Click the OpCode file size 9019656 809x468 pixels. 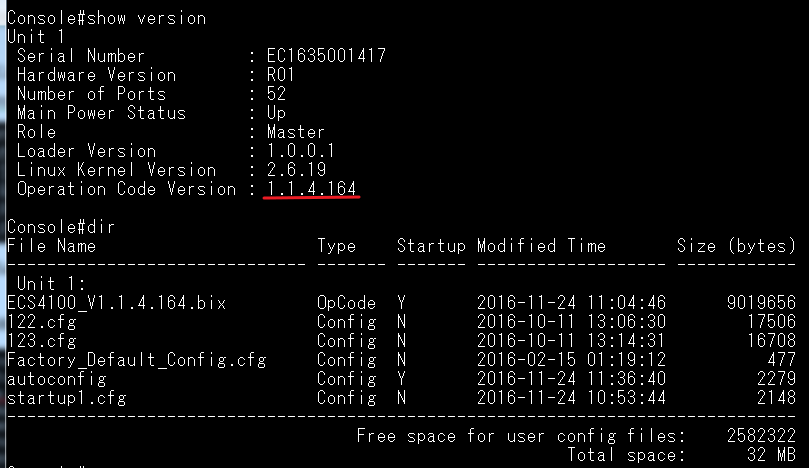761,303
